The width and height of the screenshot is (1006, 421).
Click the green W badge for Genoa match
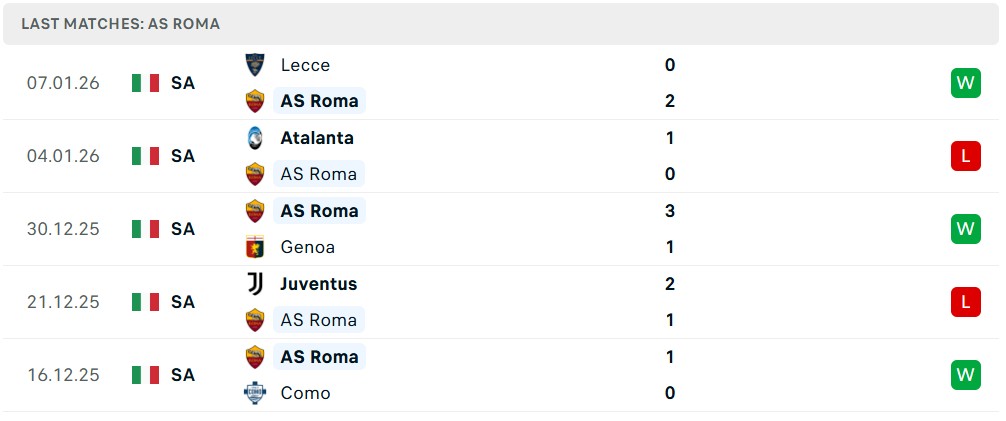[965, 229]
